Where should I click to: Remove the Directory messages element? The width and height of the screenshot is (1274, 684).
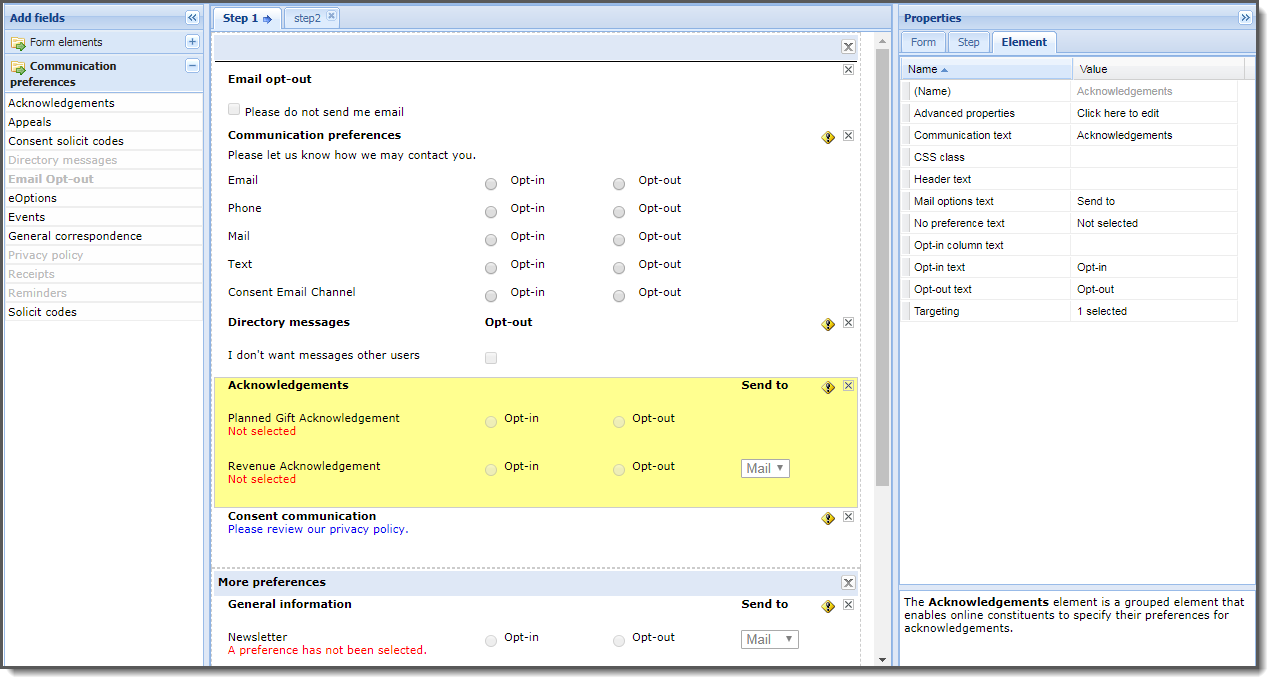(848, 323)
